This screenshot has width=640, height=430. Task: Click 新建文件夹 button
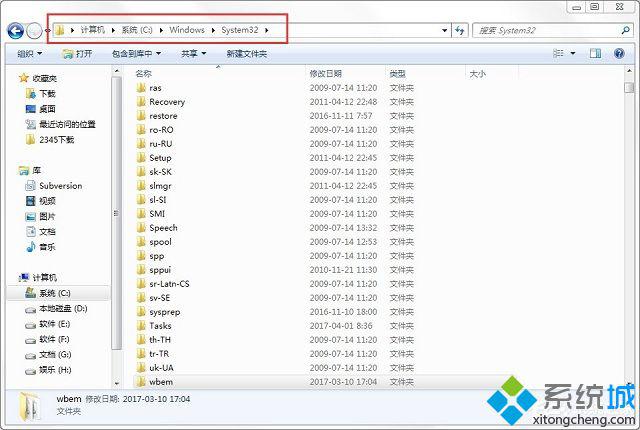tap(247, 53)
